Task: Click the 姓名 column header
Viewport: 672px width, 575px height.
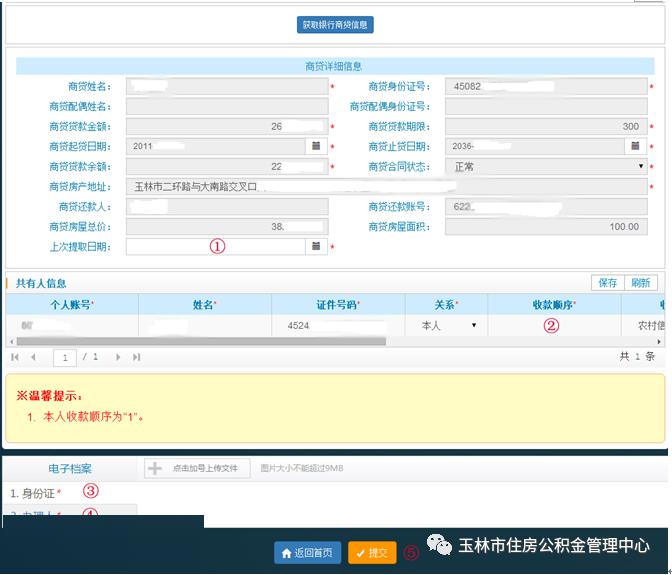Action: (204, 305)
